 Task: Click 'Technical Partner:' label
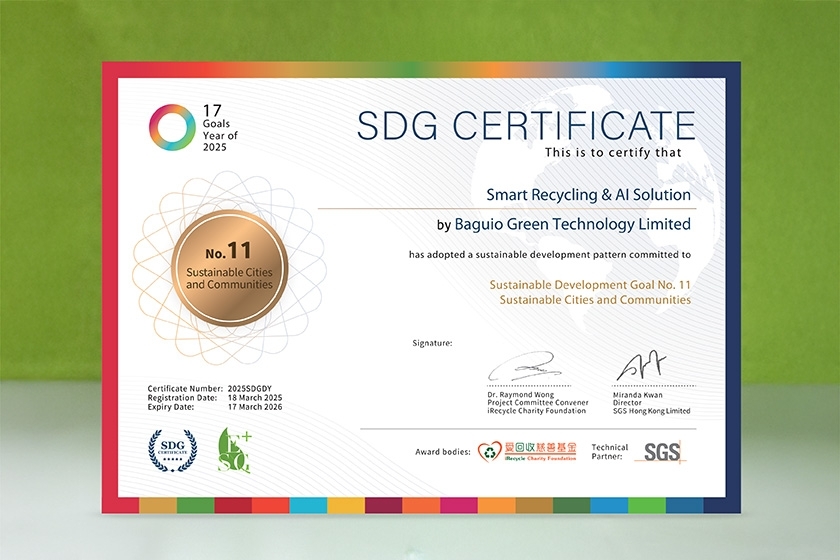tap(609, 452)
